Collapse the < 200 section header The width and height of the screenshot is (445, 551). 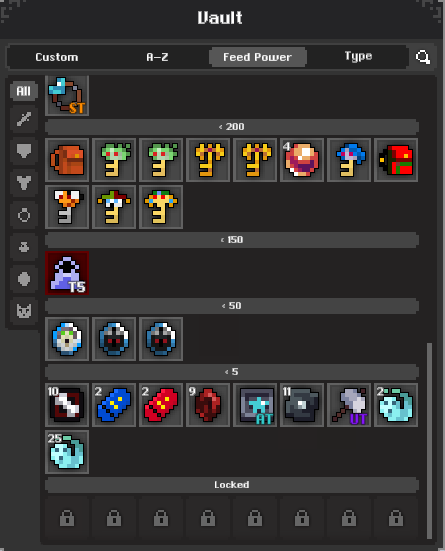click(232, 127)
